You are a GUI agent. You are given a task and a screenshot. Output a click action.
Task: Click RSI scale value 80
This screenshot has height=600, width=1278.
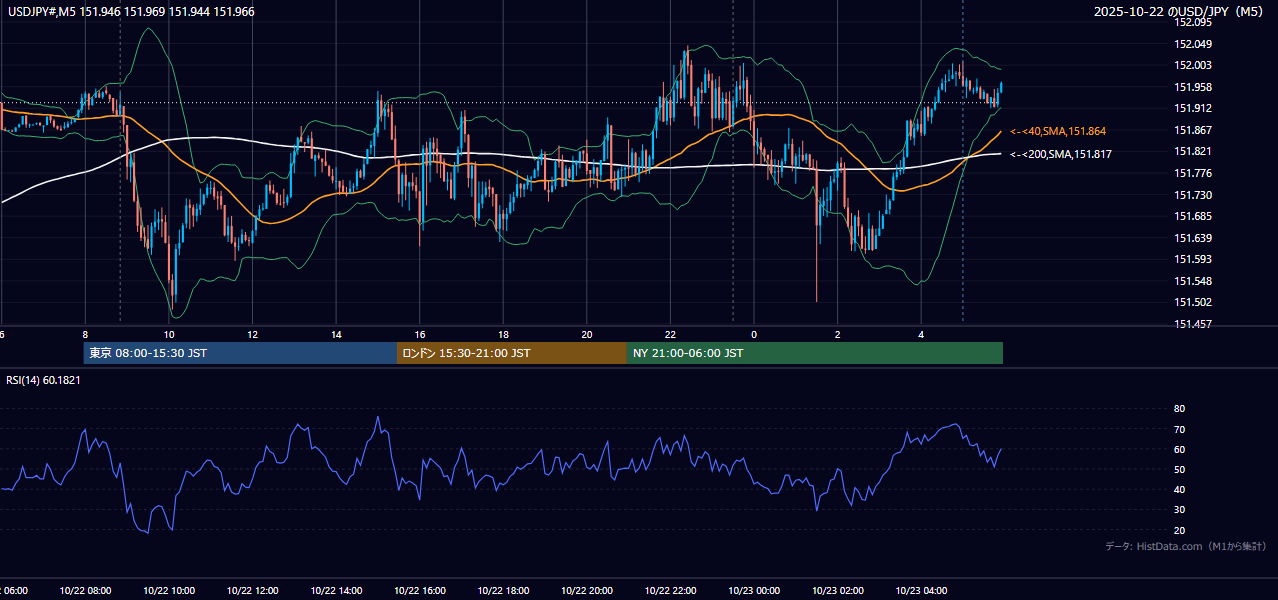click(x=1179, y=409)
